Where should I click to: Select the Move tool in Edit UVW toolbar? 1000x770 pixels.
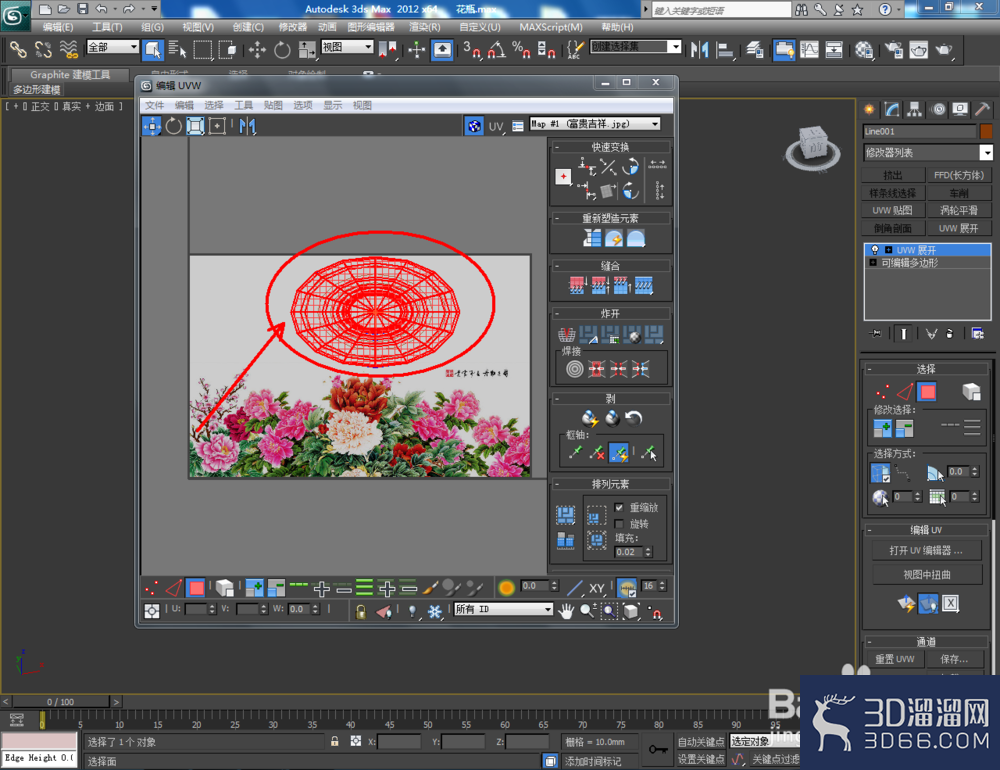[x=152, y=126]
